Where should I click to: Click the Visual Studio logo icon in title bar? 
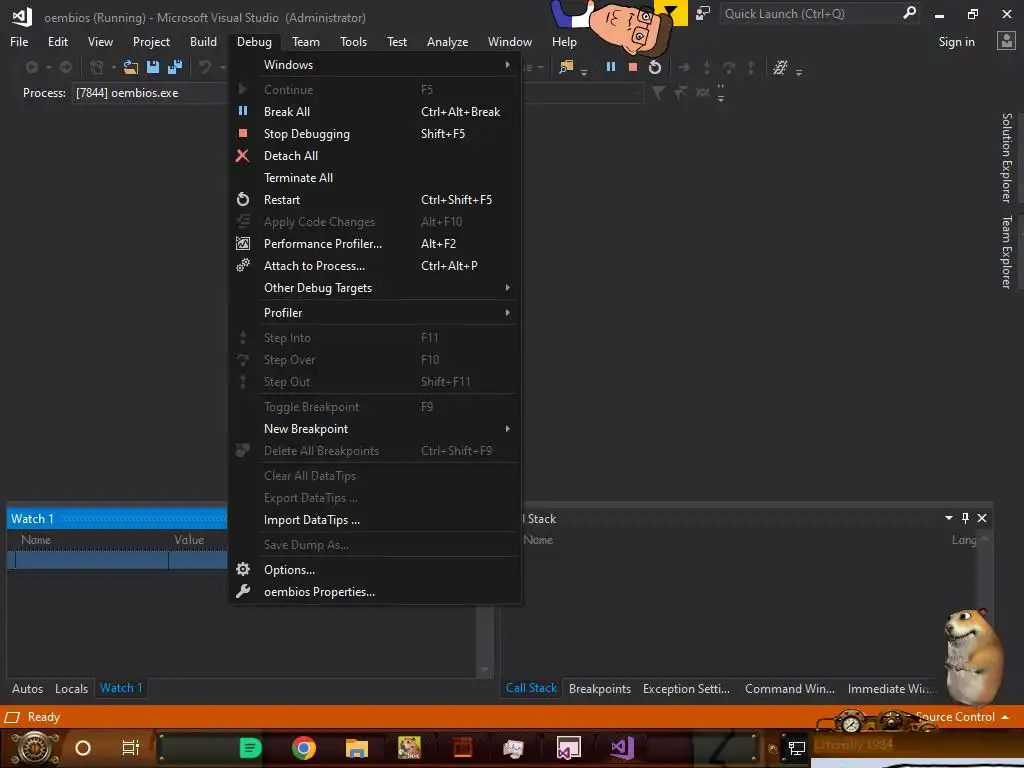22,16
